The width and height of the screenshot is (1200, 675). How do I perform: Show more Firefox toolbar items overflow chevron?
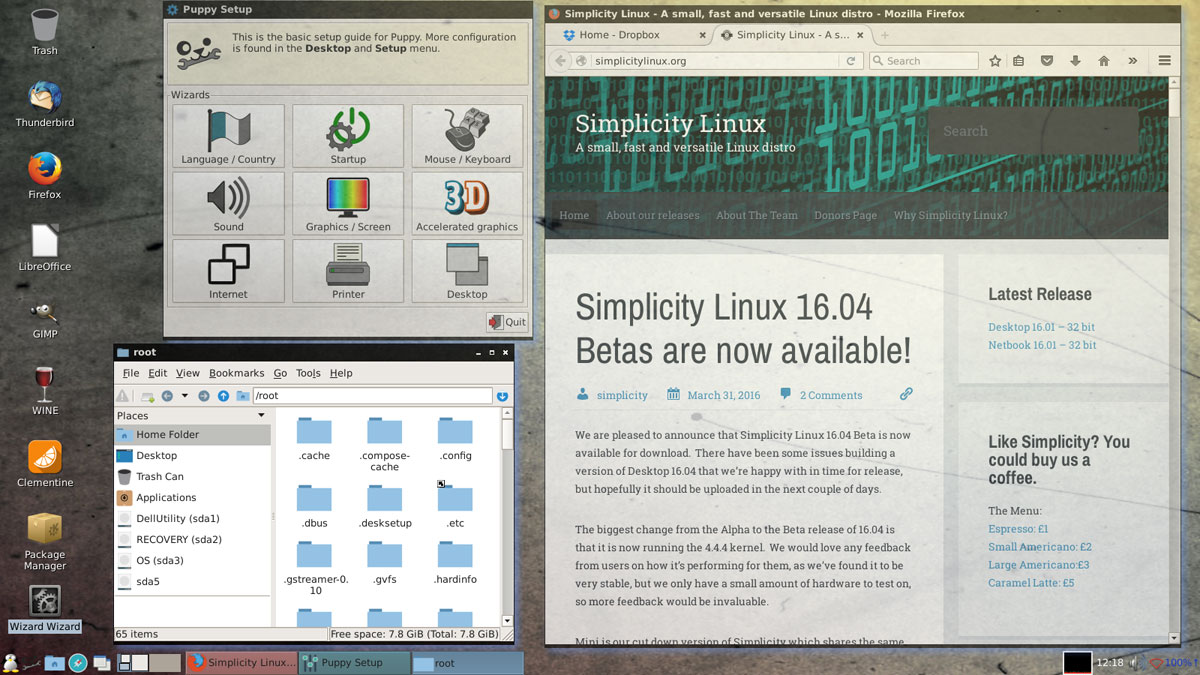pos(1133,61)
